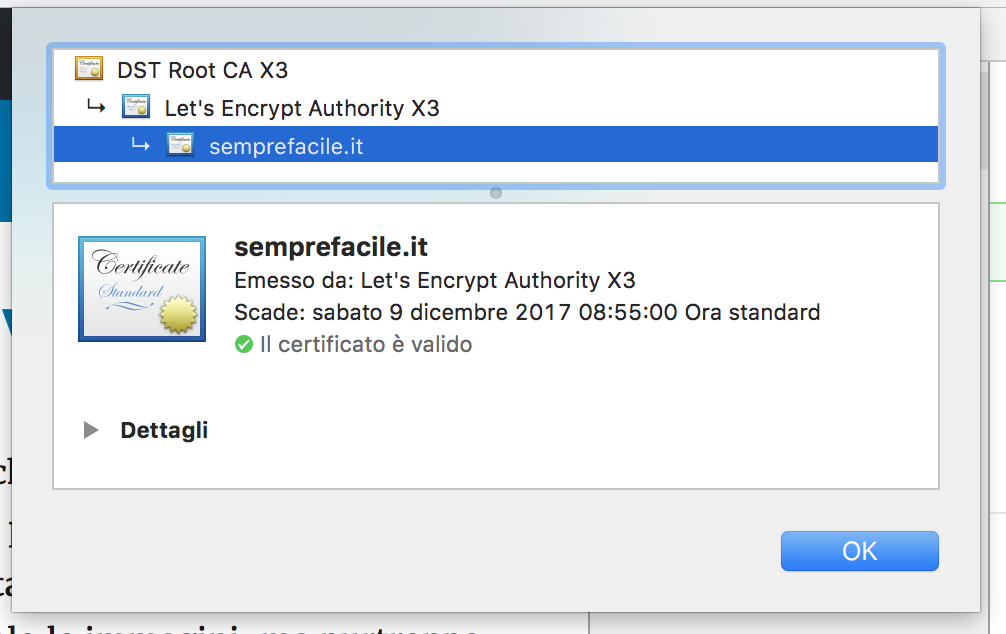Click the 'Scade: sabato 9 dicembre 2017' expiry line
1006x634 pixels.
(527, 313)
